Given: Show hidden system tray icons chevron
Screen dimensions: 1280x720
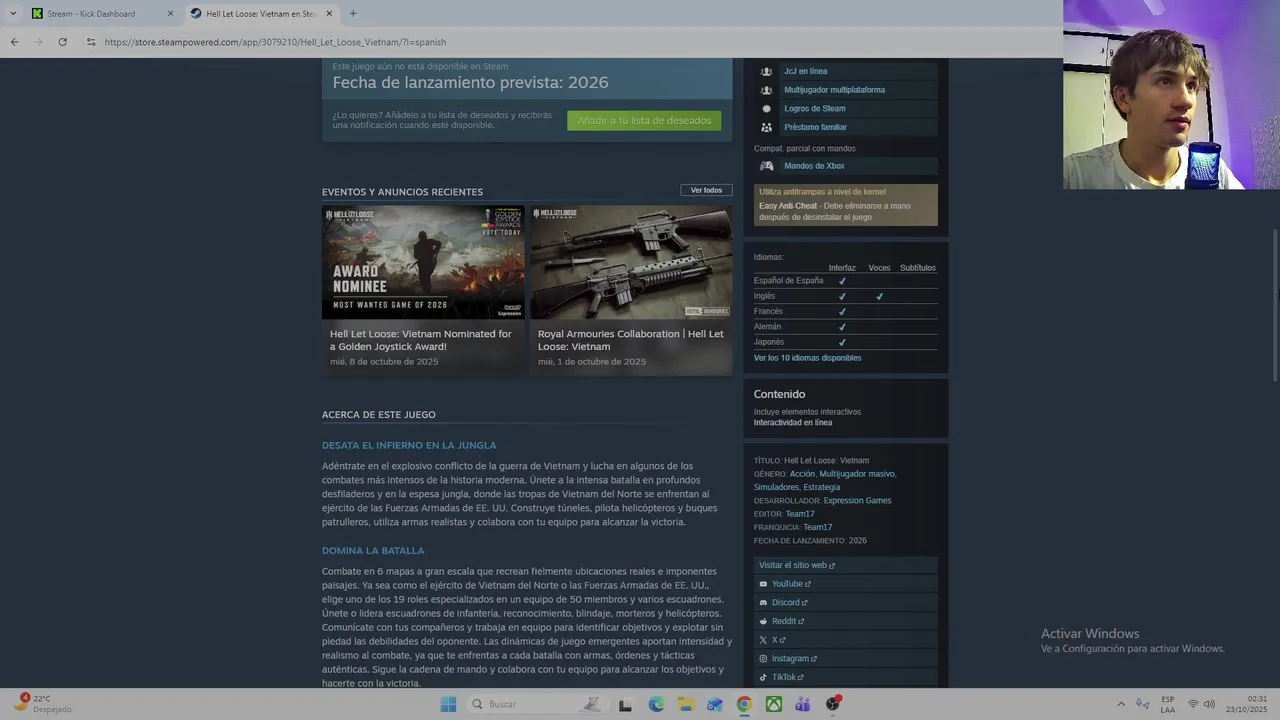Looking at the screenshot, I should point(1121,704).
